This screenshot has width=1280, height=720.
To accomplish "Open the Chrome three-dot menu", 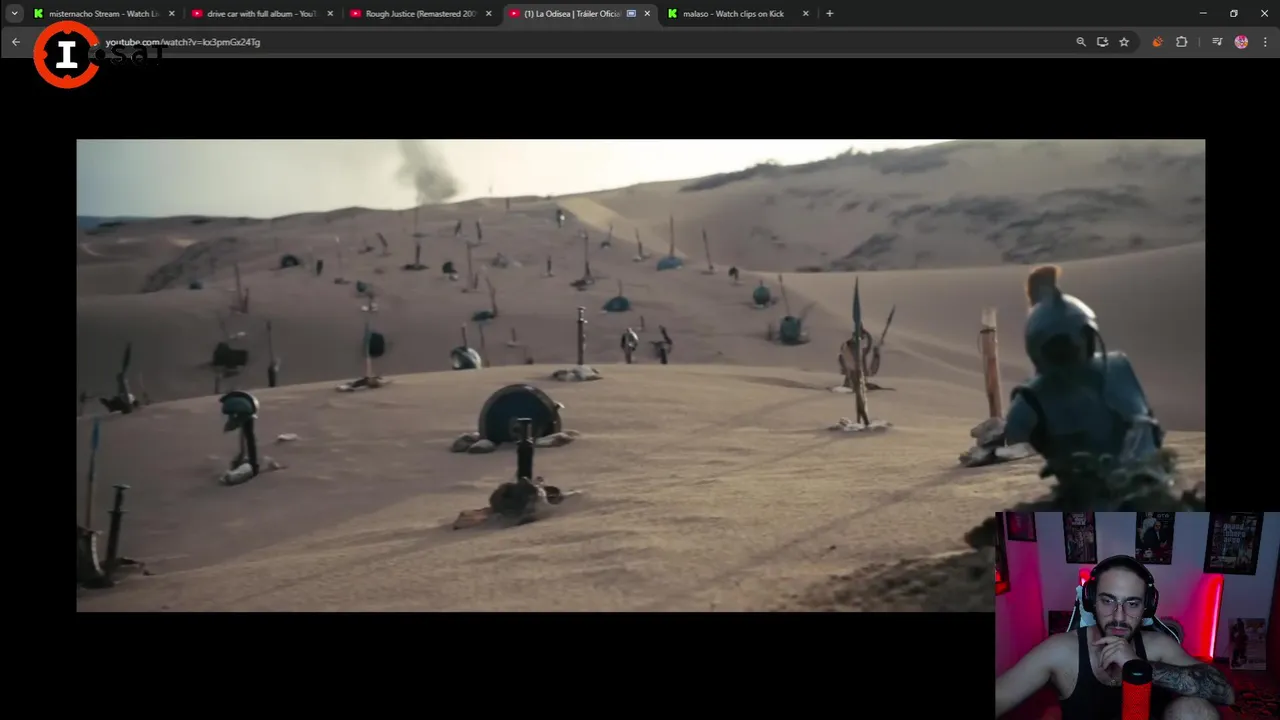I will (x=1265, y=42).
